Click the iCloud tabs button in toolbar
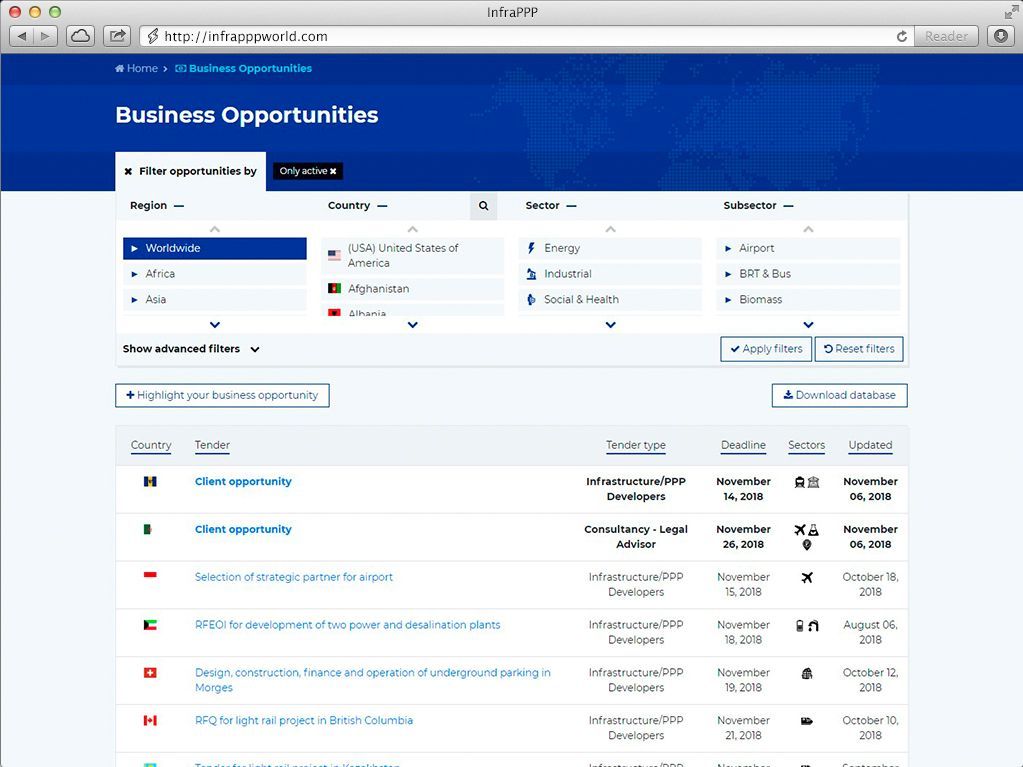Viewport: 1023px width, 767px height. (x=80, y=36)
